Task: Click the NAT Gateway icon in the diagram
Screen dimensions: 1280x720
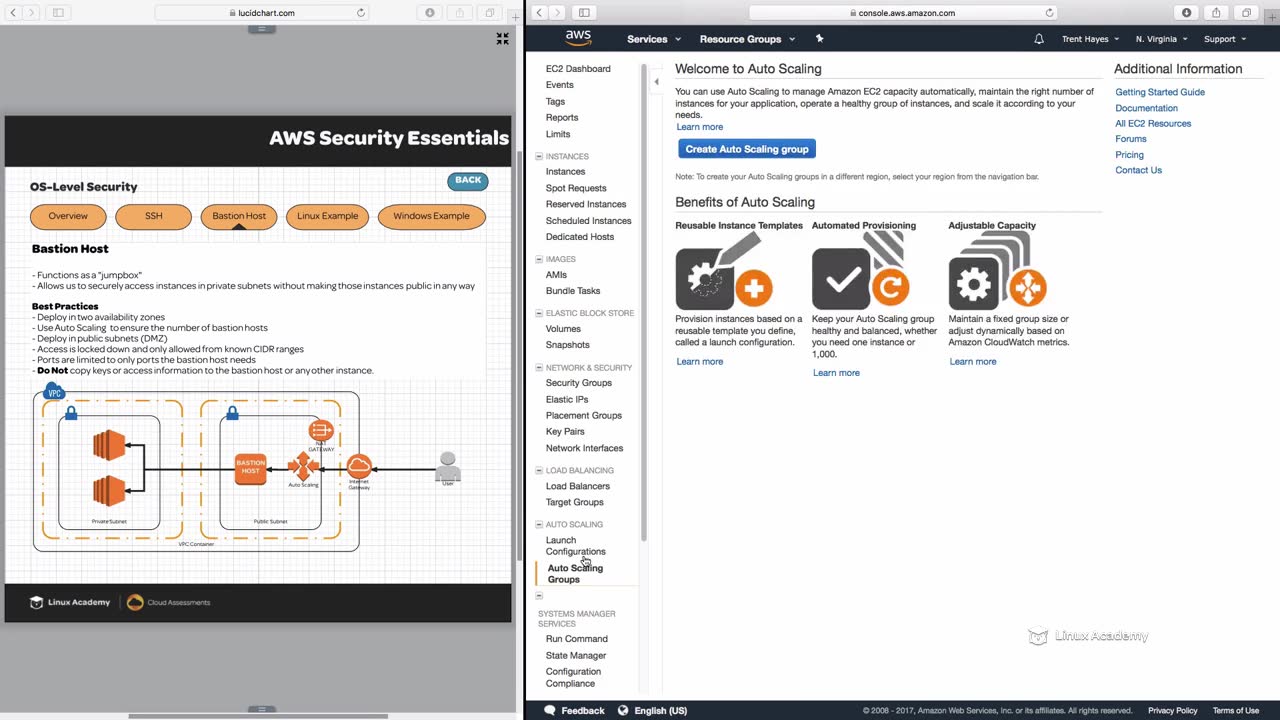Action: (321, 431)
